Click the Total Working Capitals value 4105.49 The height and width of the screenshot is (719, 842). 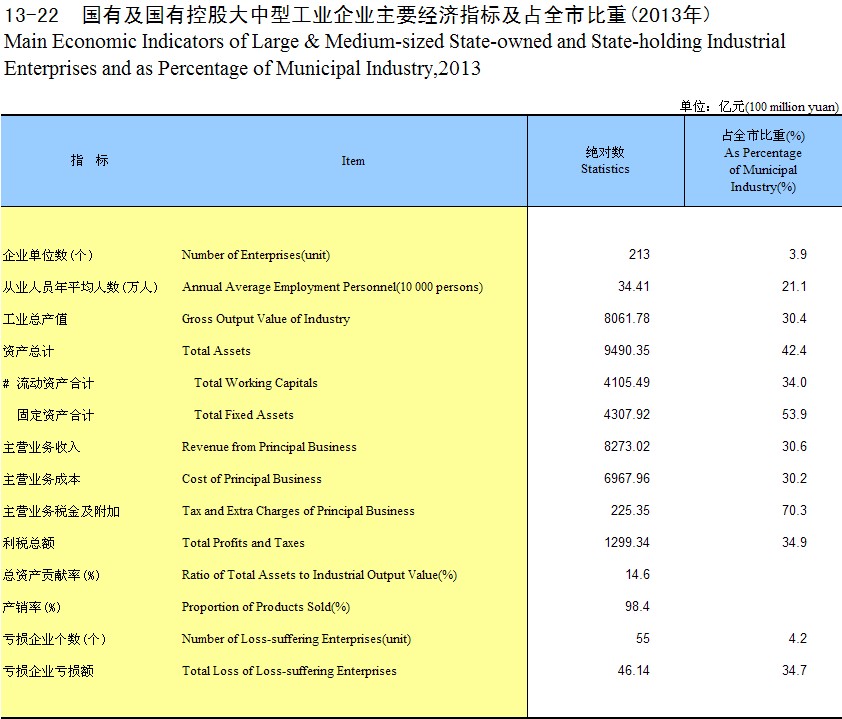[x=626, y=383]
